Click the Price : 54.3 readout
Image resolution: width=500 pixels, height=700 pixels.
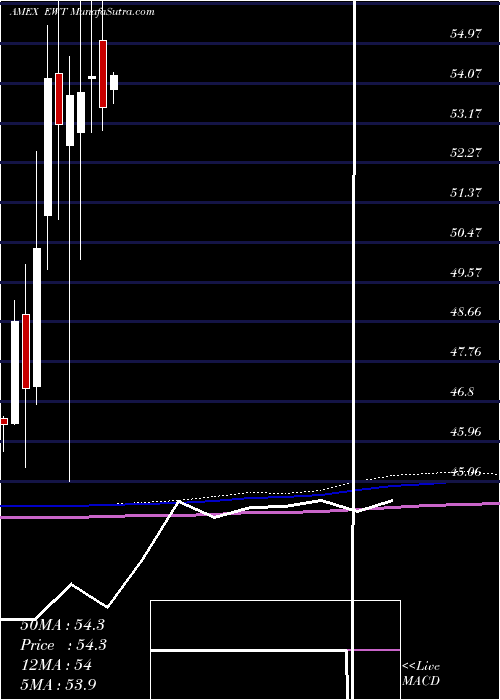(x=64, y=645)
